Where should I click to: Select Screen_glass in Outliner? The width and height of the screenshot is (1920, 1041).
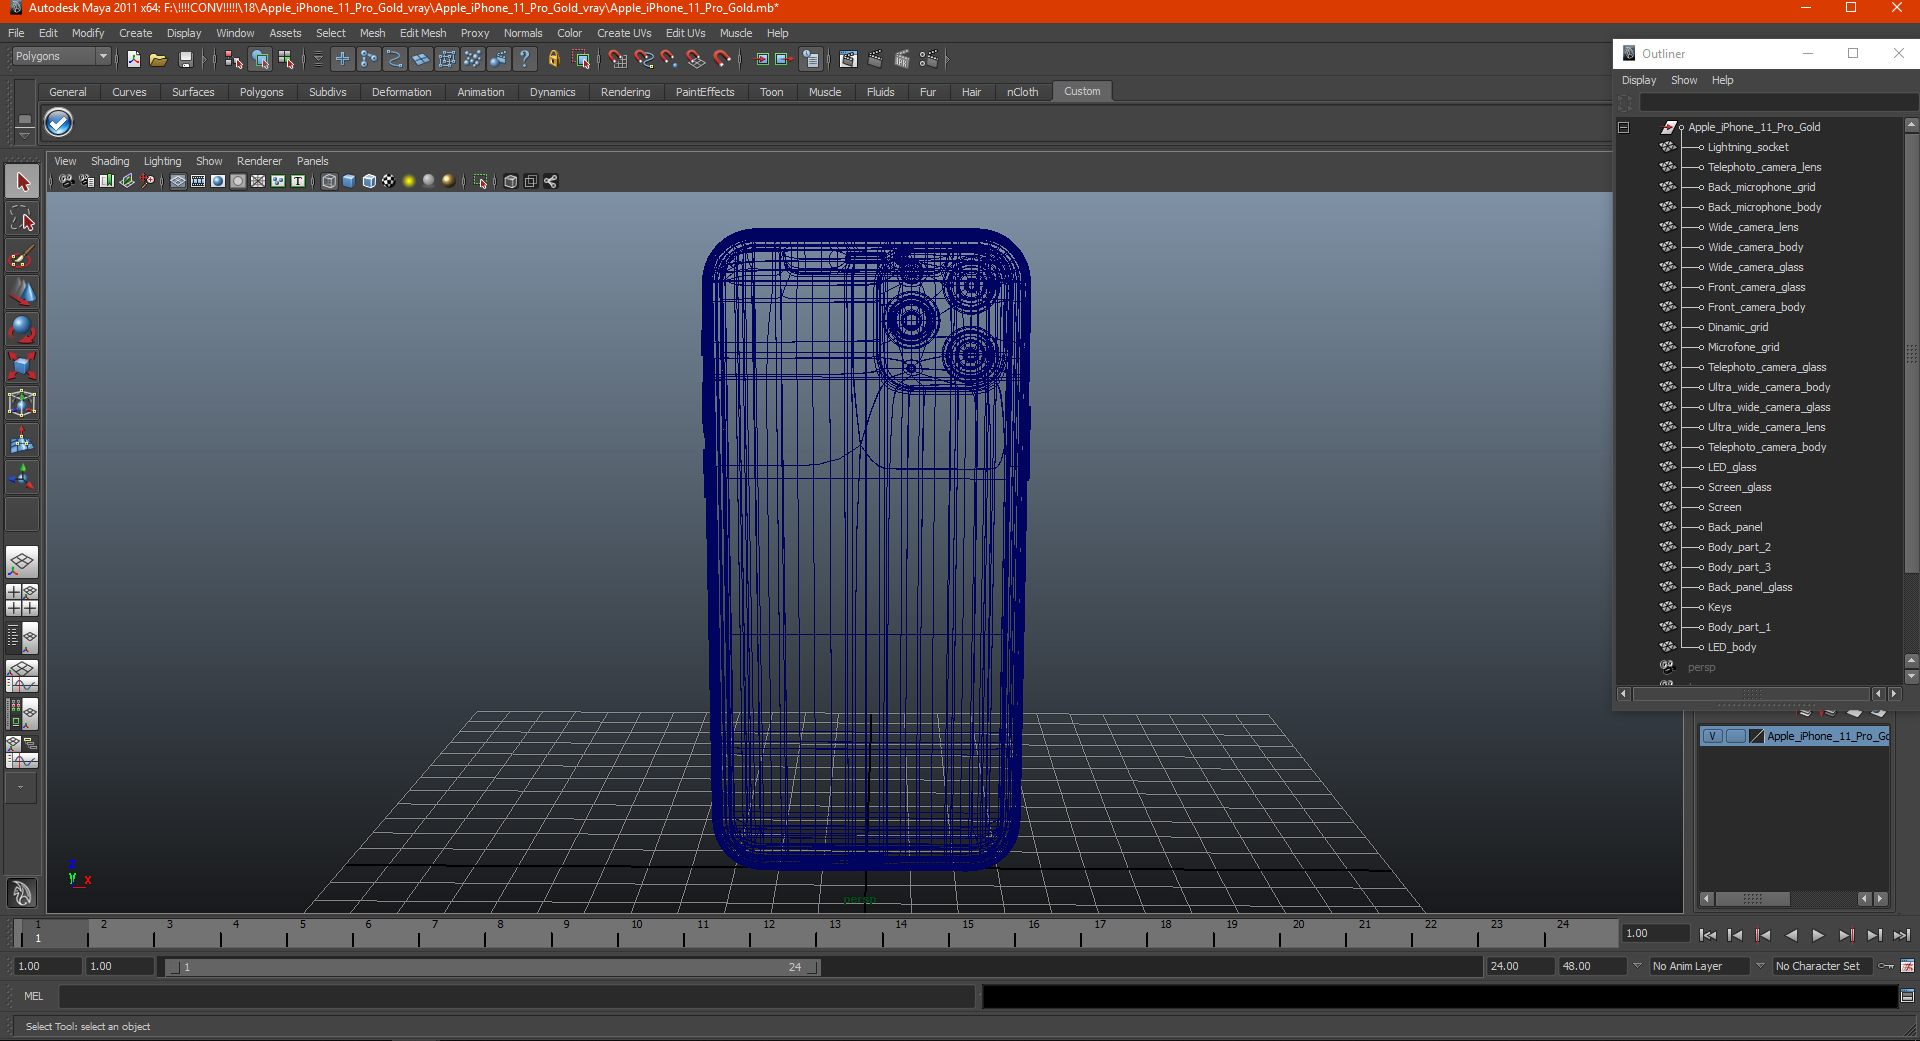click(x=1739, y=487)
